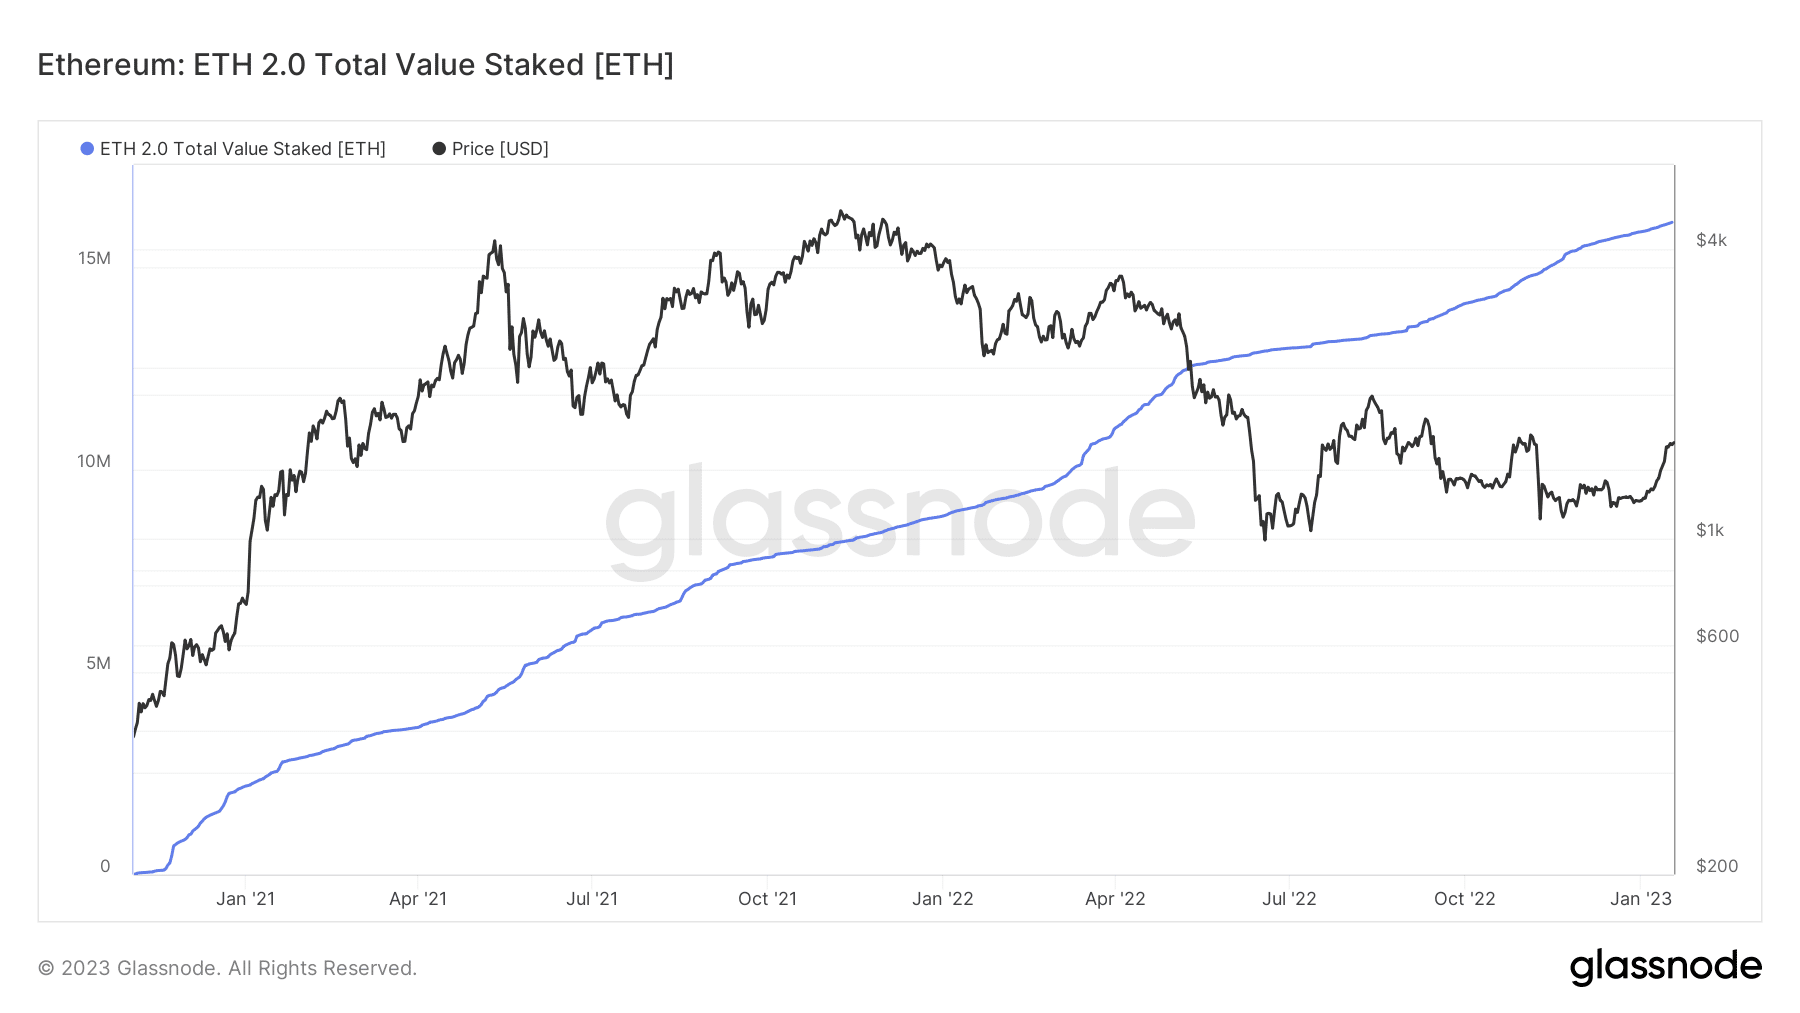Select the Oct '21 x-axis label

pos(767,899)
